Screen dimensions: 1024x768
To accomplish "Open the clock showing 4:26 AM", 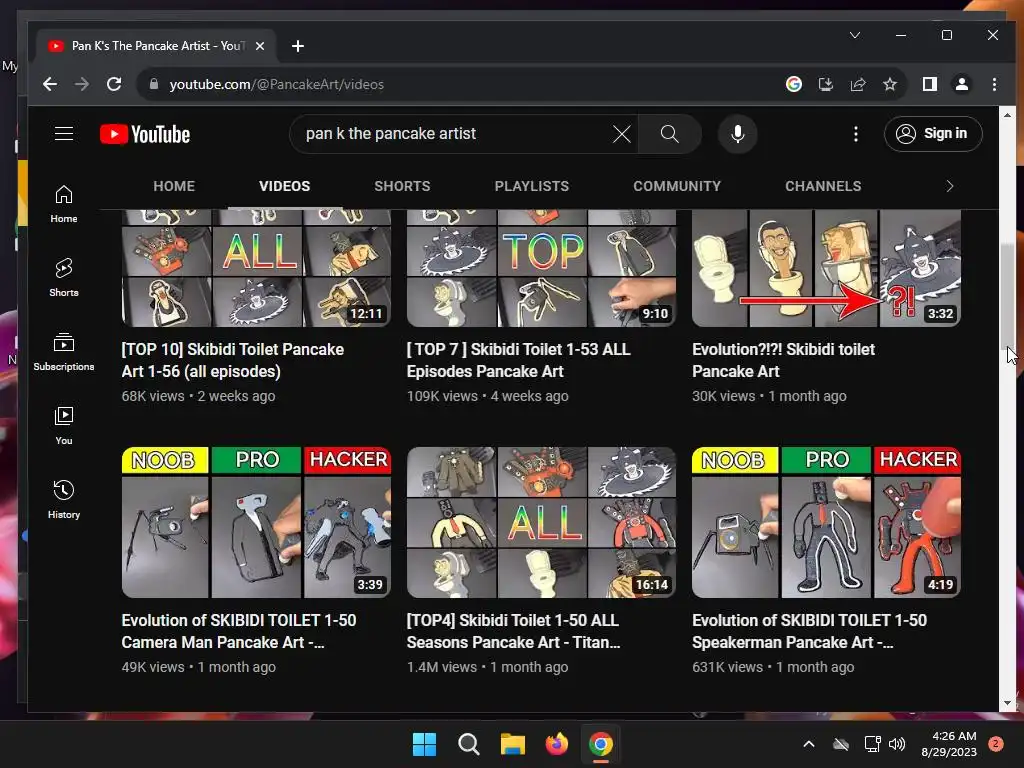I will point(949,744).
